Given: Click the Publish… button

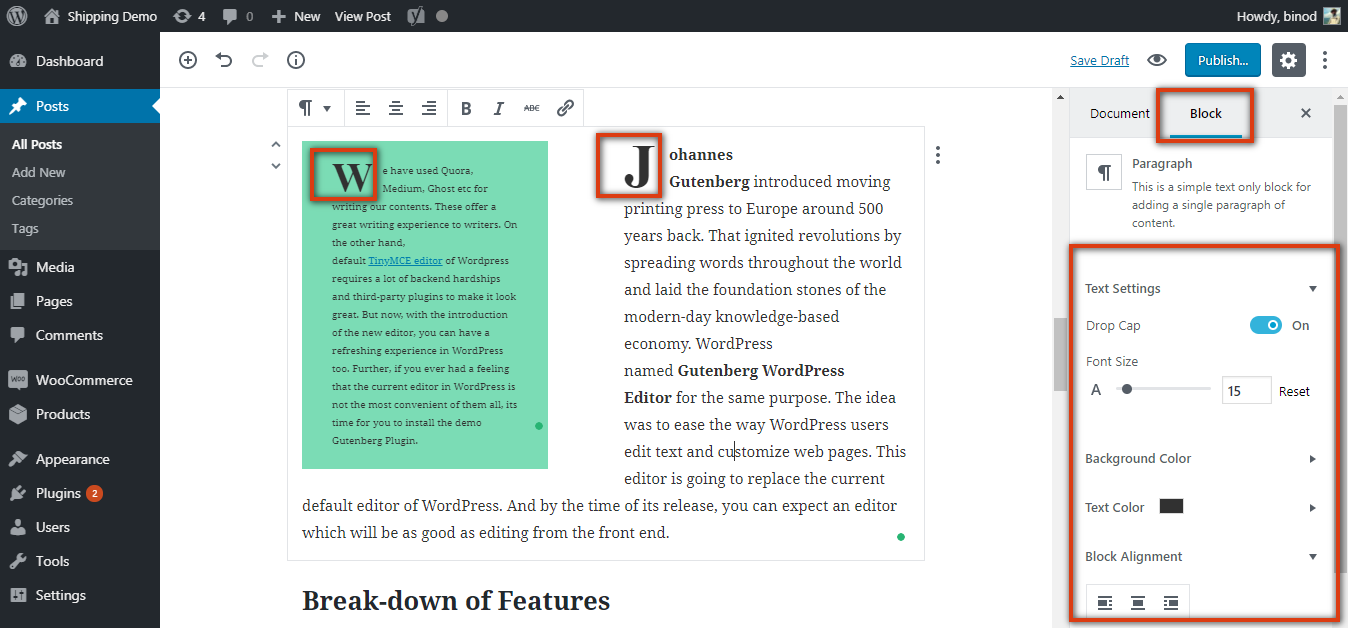Looking at the screenshot, I should point(1222,60).
